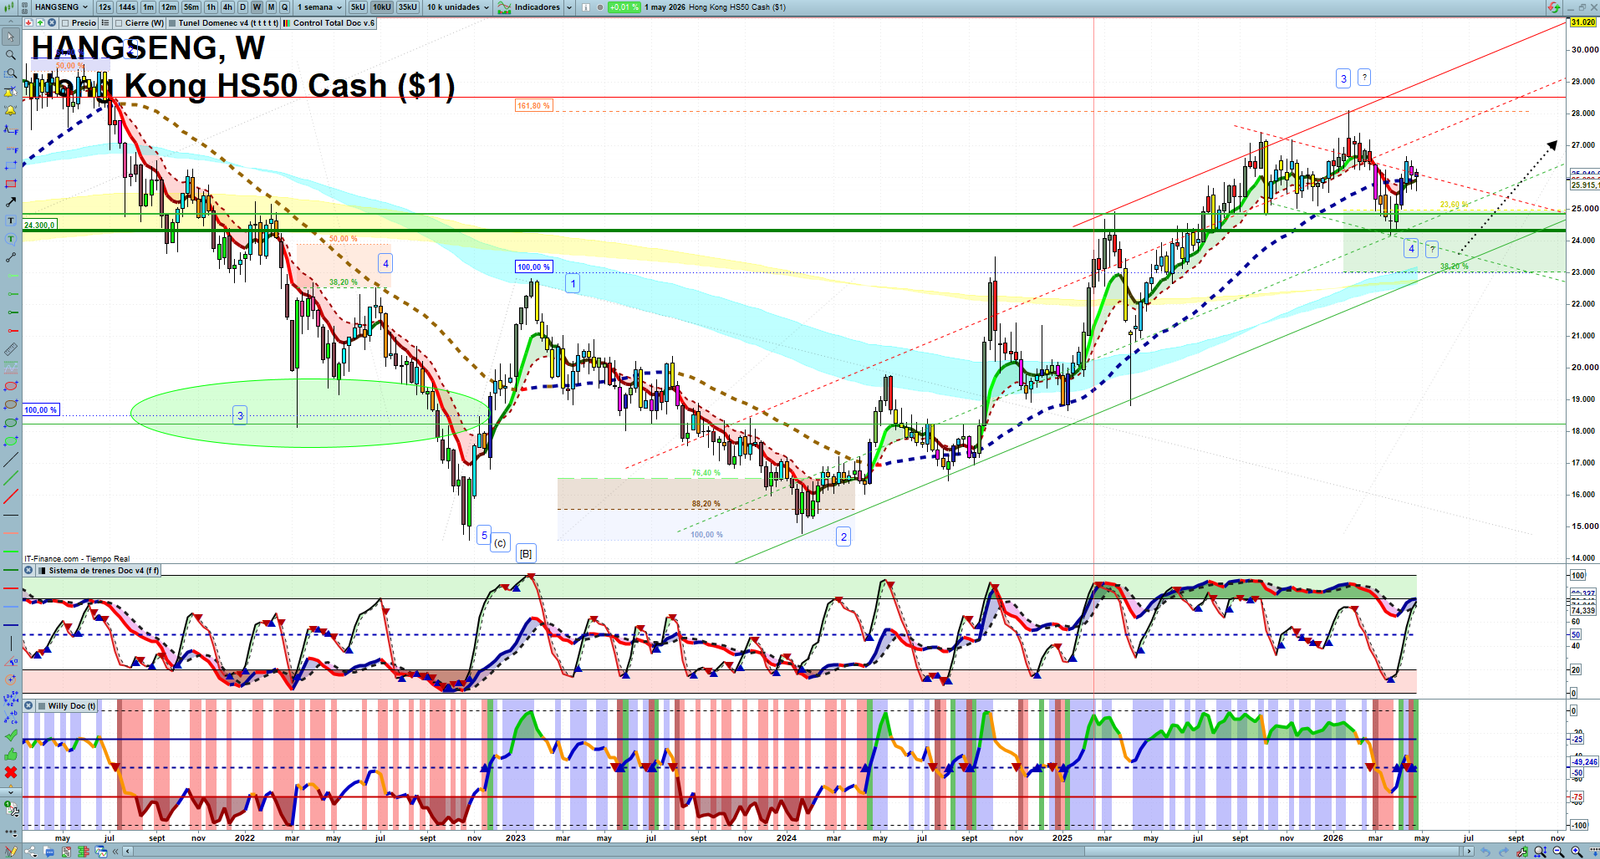The width and height of the screenshot is (1600, 859).
Task: Switch timeframe to W (weekly)
Action: point(257,7)
